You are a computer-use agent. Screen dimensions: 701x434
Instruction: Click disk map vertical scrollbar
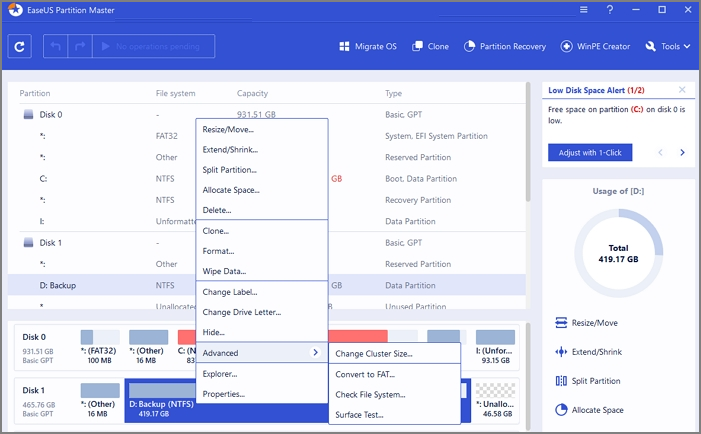528,375
